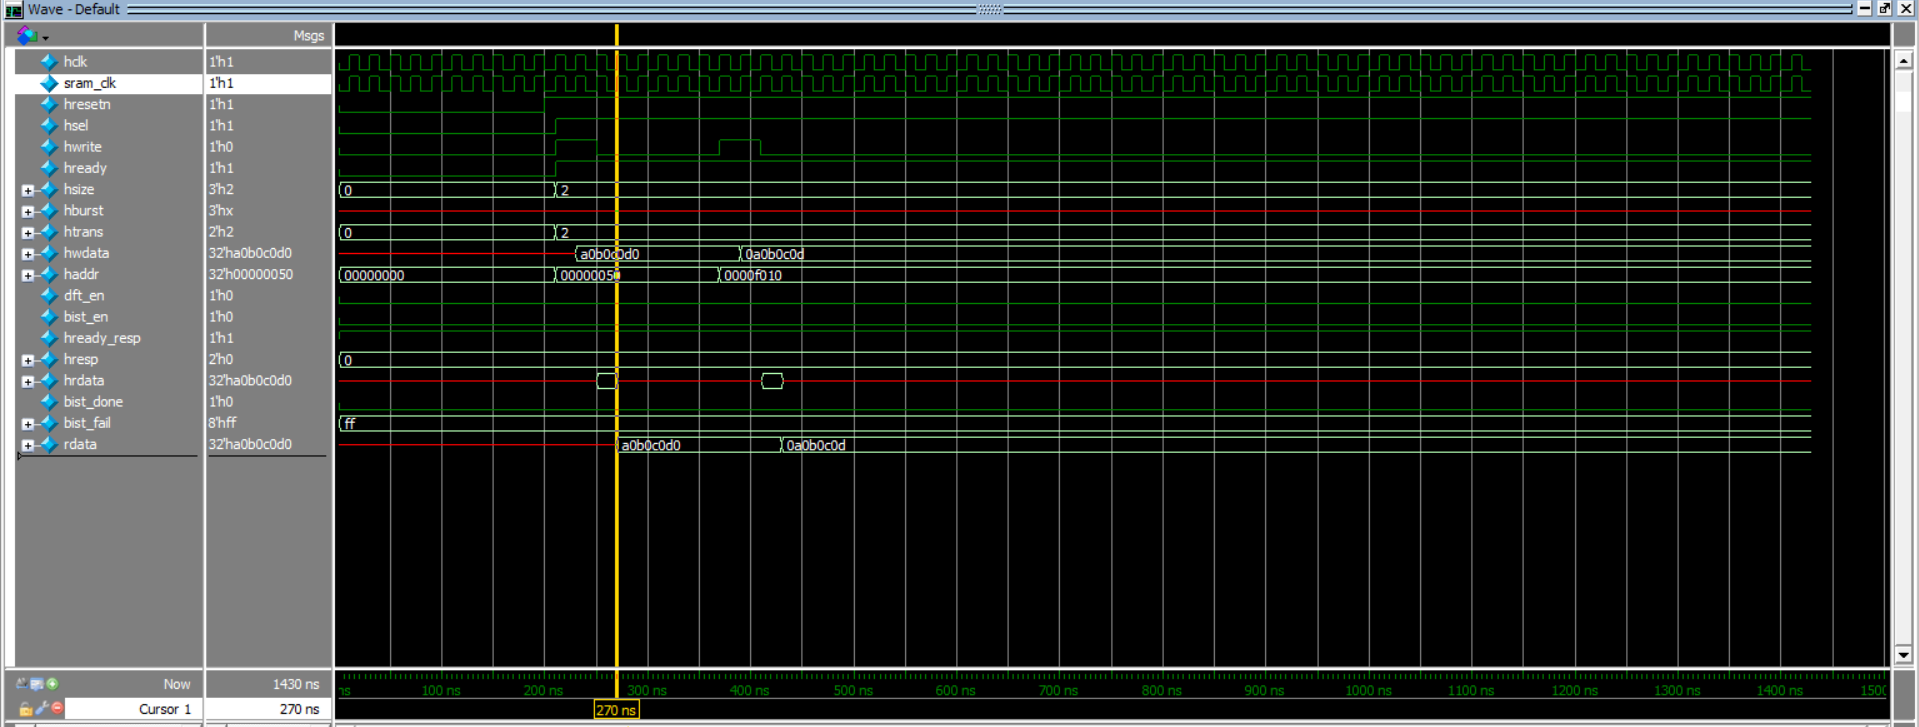The height and width of the screenshot is (727, 1919).
Task: Select the 3'h2 value of hsize
Action: 222,189
